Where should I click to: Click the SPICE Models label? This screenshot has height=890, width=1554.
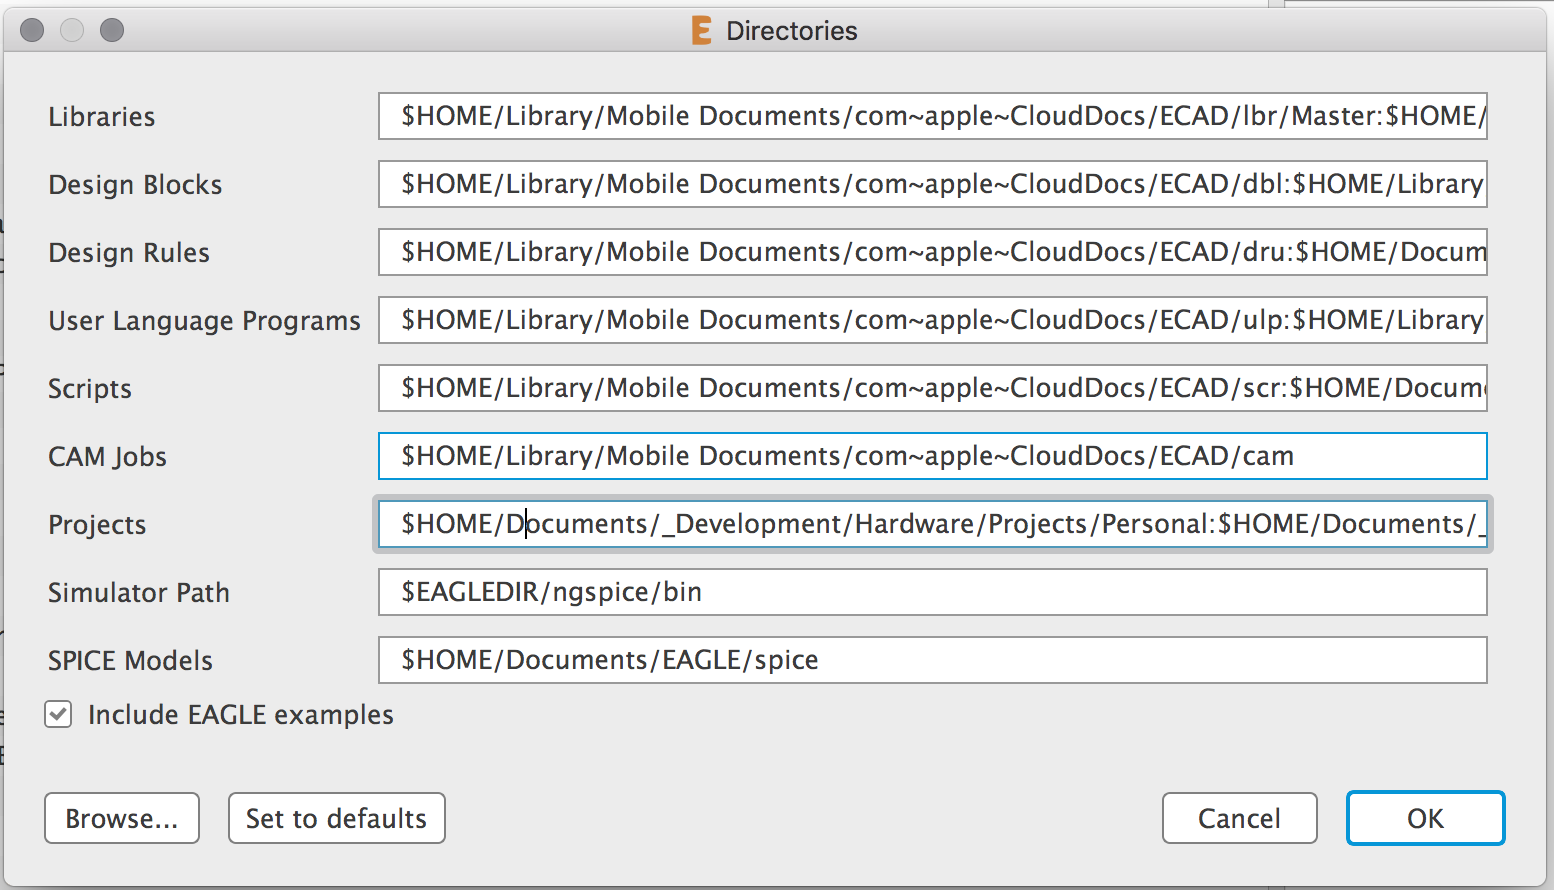pos(129,660)
